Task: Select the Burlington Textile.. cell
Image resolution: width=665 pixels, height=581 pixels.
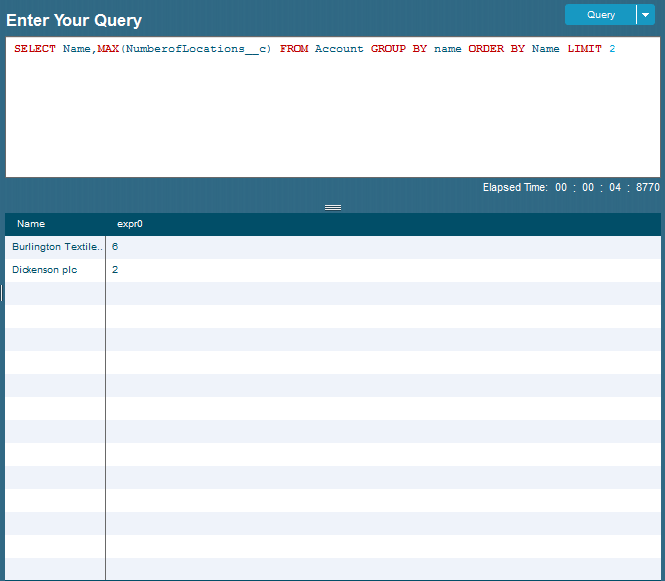Action: pos(55,247)
